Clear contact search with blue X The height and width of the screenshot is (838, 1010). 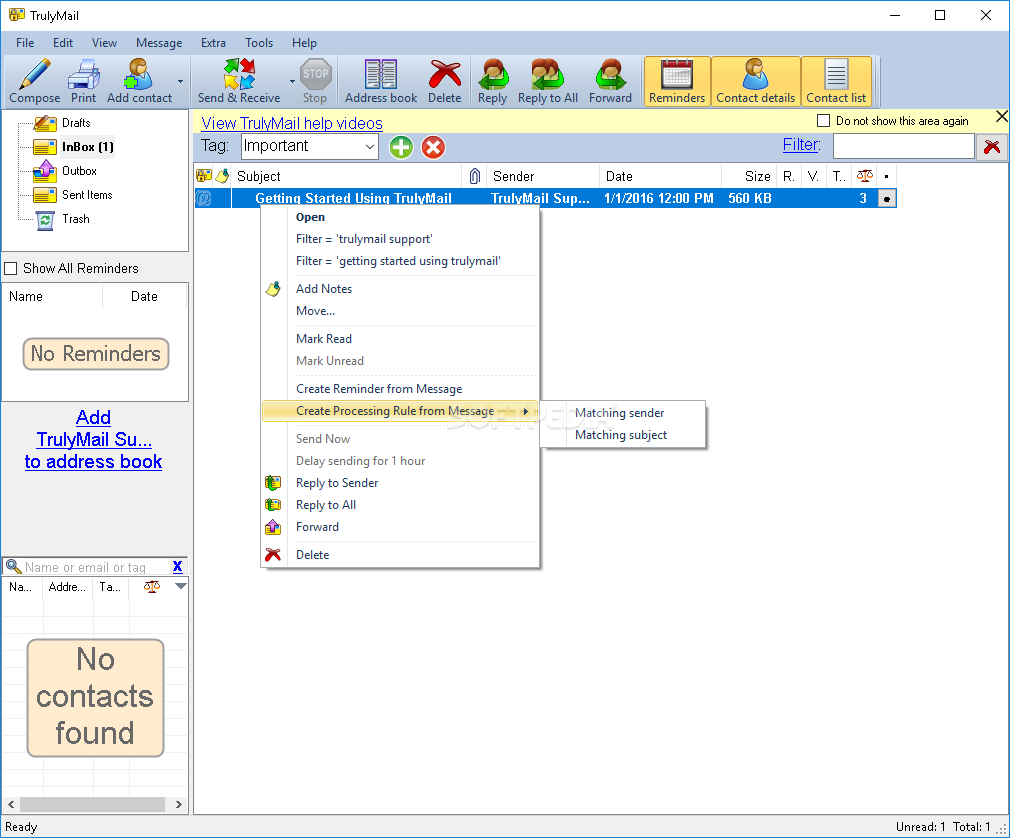(178, 566)
